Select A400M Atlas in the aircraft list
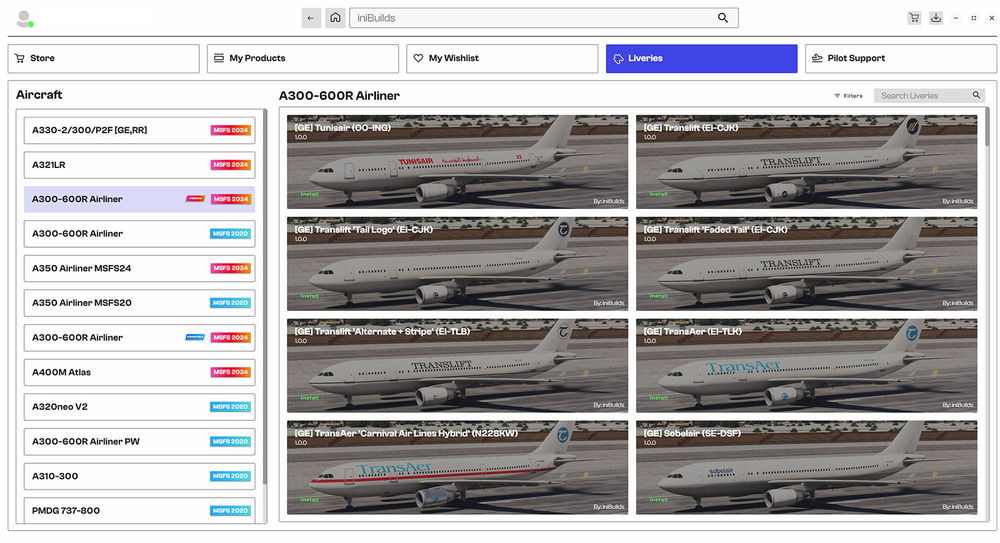The image size is (1000, 543). 139,372
